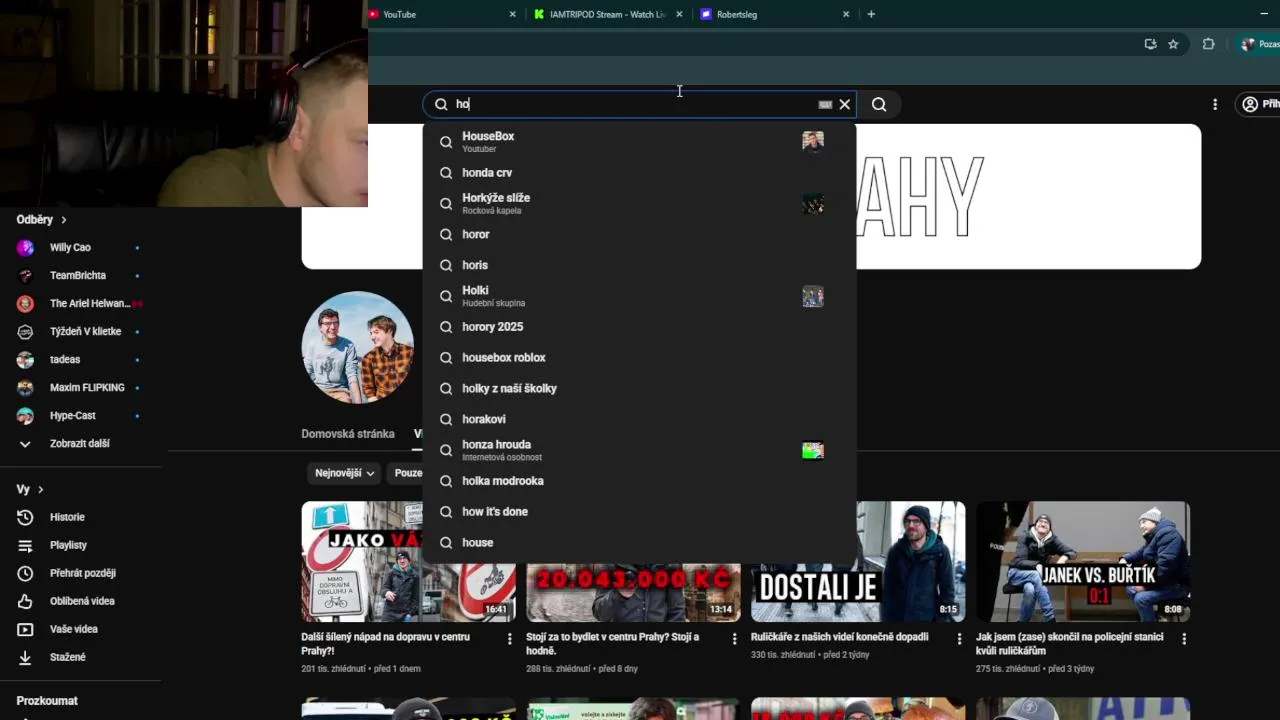Open the browser profile avatar button
This screenshot has height=720, width=1280.
click(x=1259, y=44)
